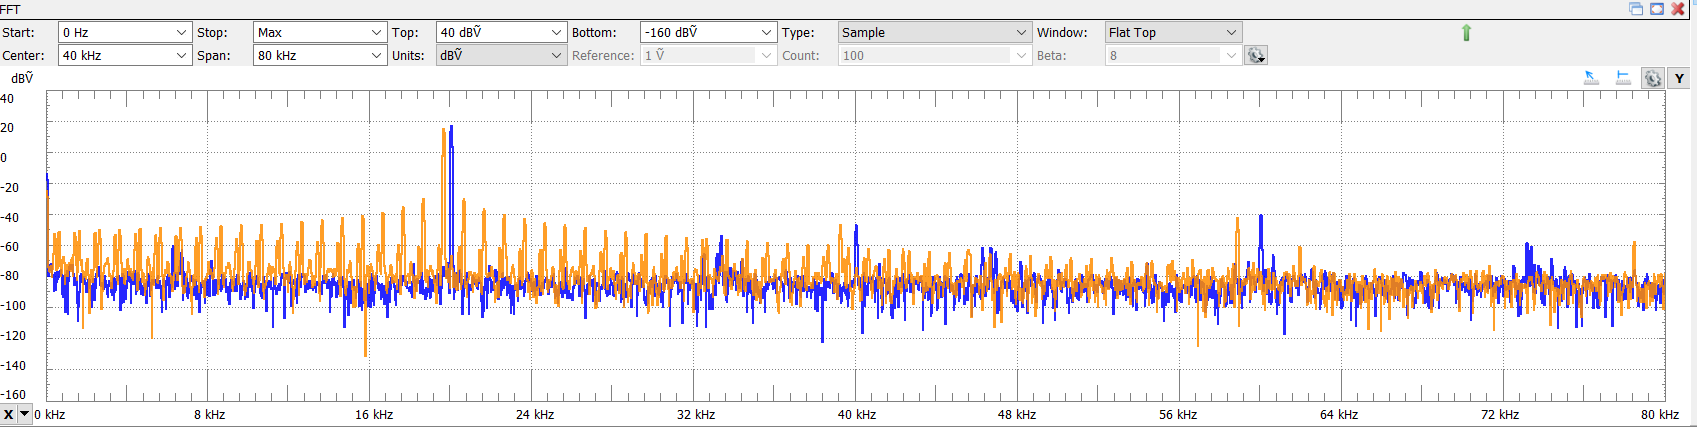The image size is (1697, 427).
Task: Click the Bottom field showing -160 dBV
Action: [698, 33]
